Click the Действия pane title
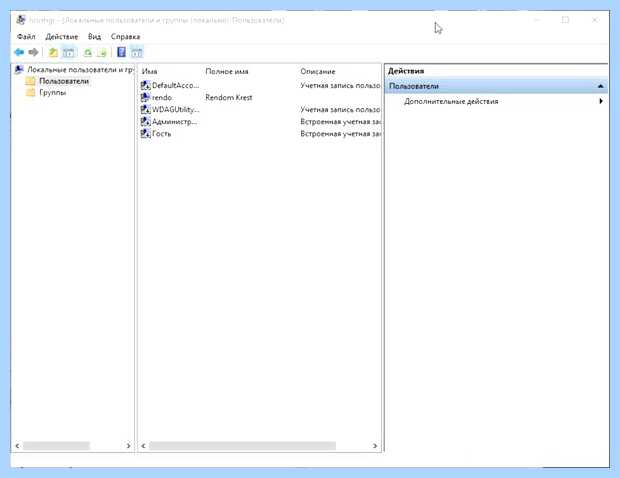This screenshot has height=478, width=620. pyautogui.click(x=406, y=71)
